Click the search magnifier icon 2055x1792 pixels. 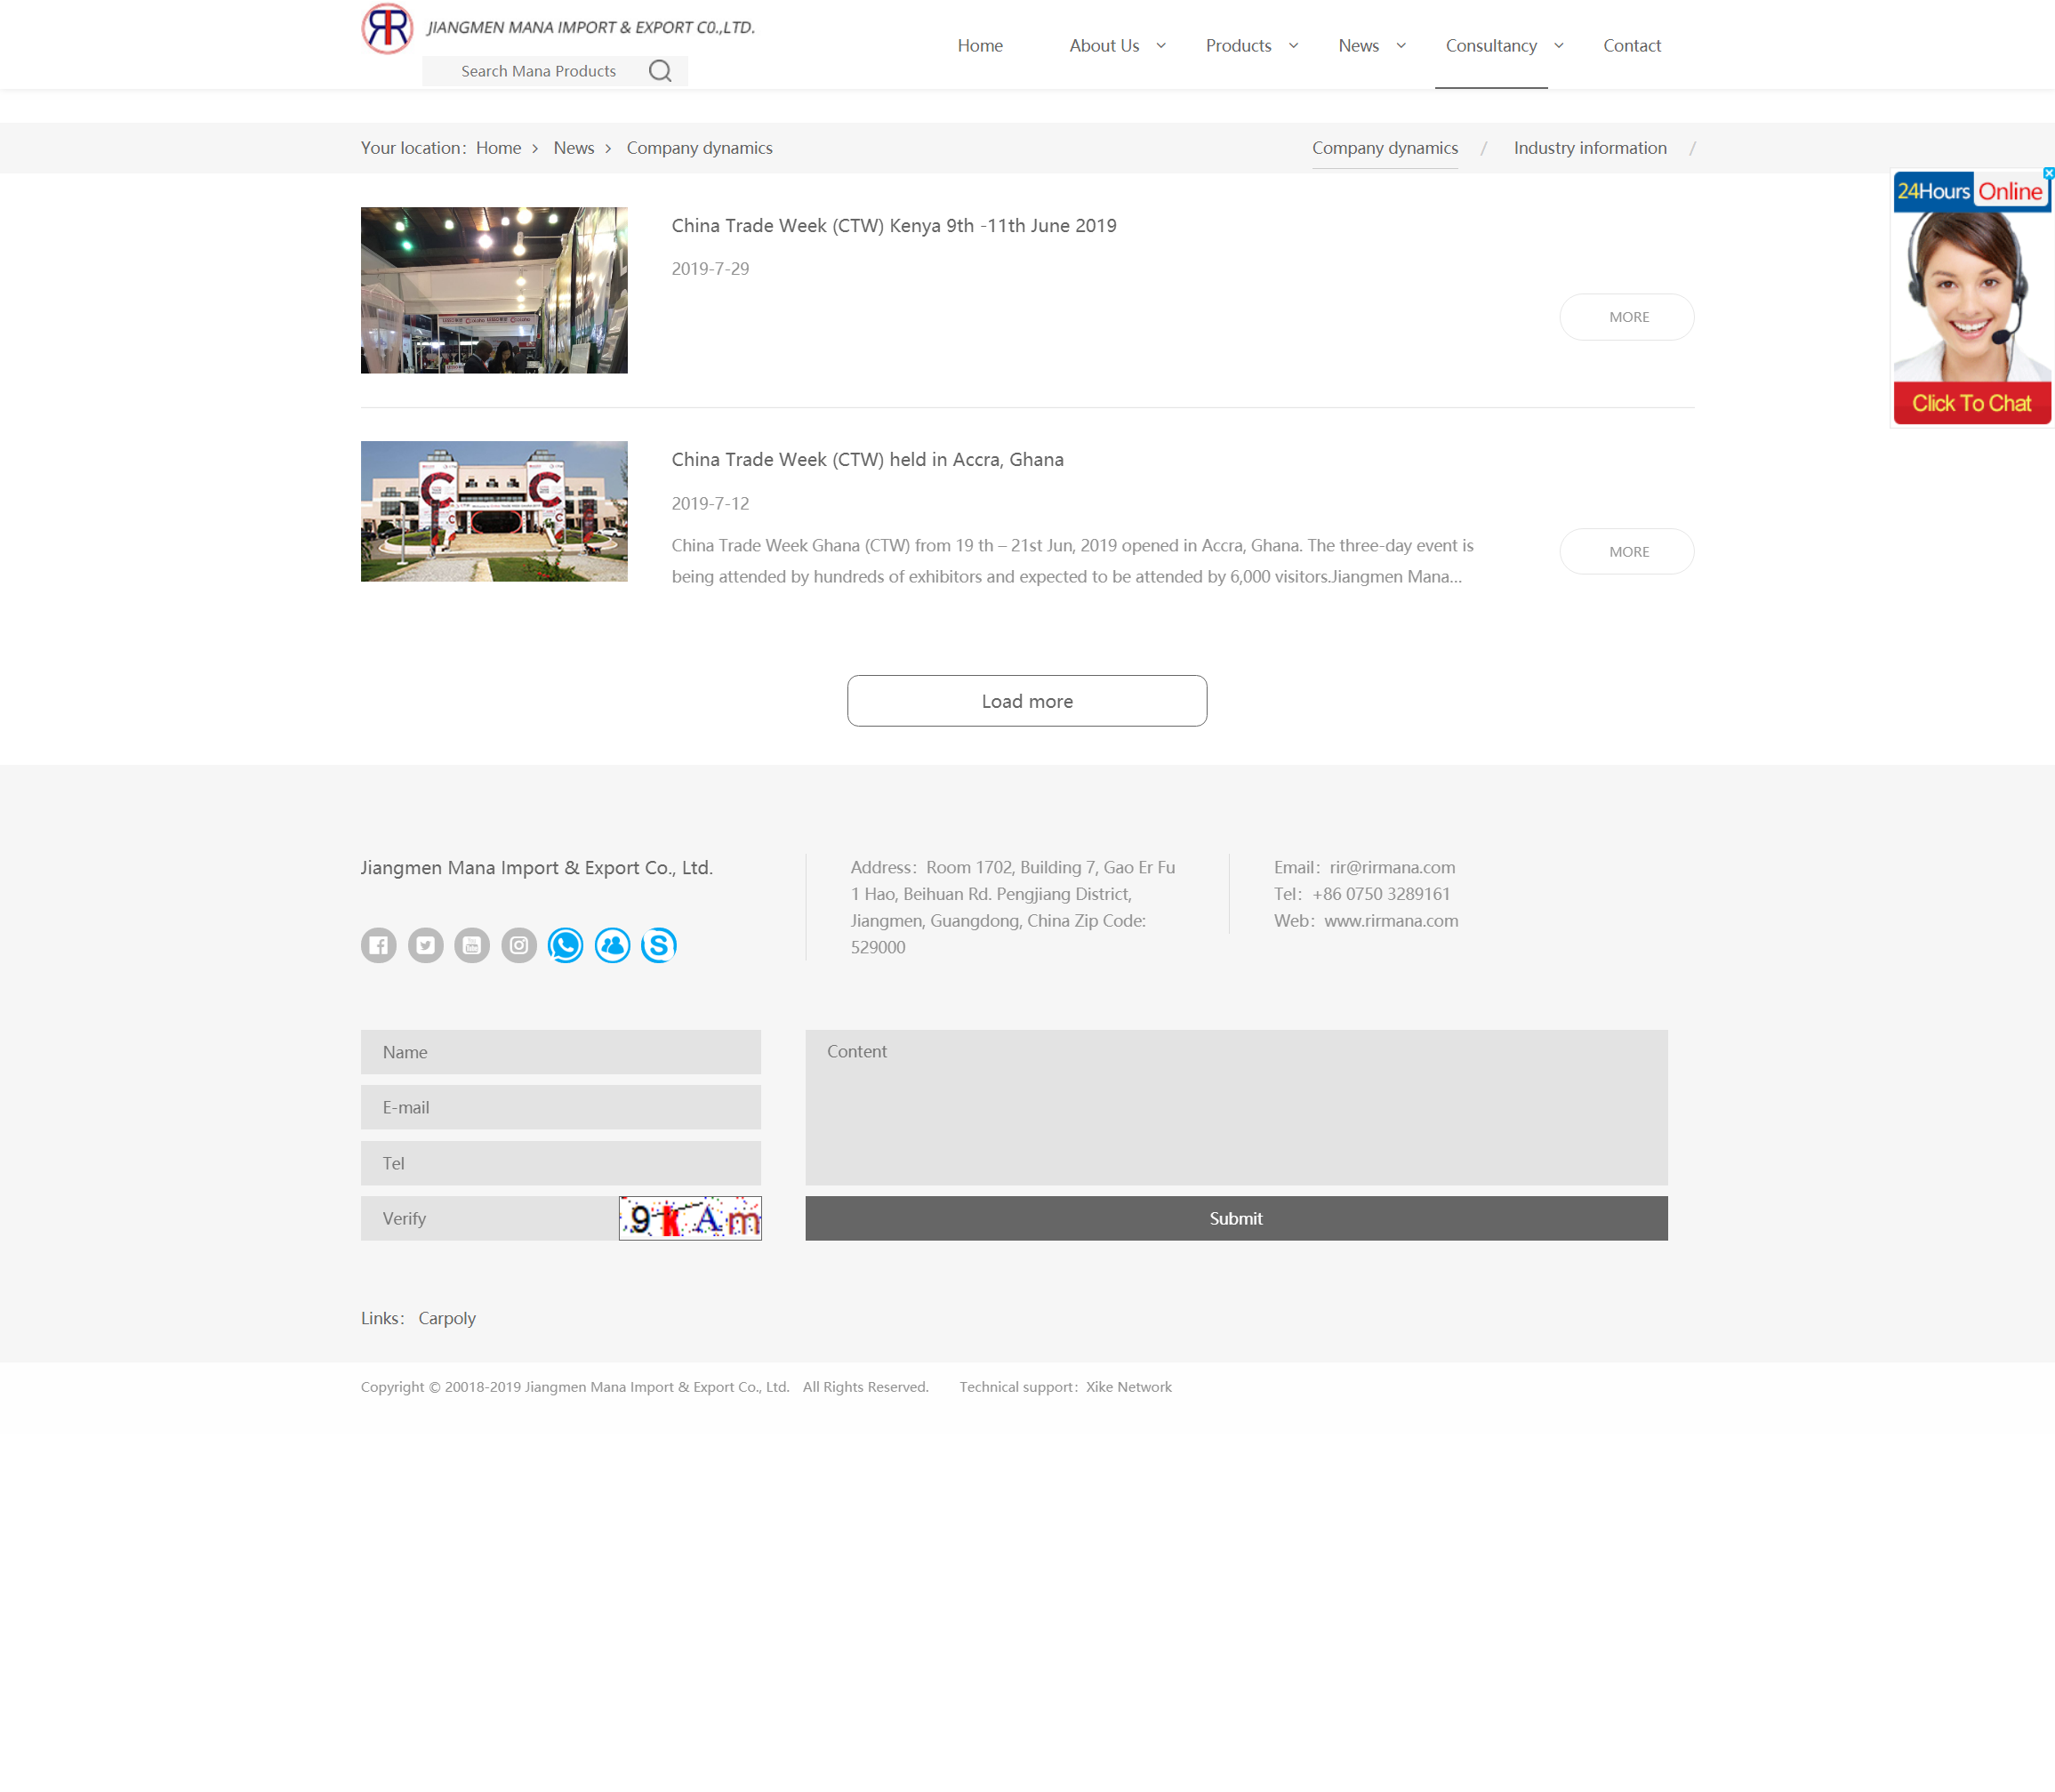coord(660,71)
